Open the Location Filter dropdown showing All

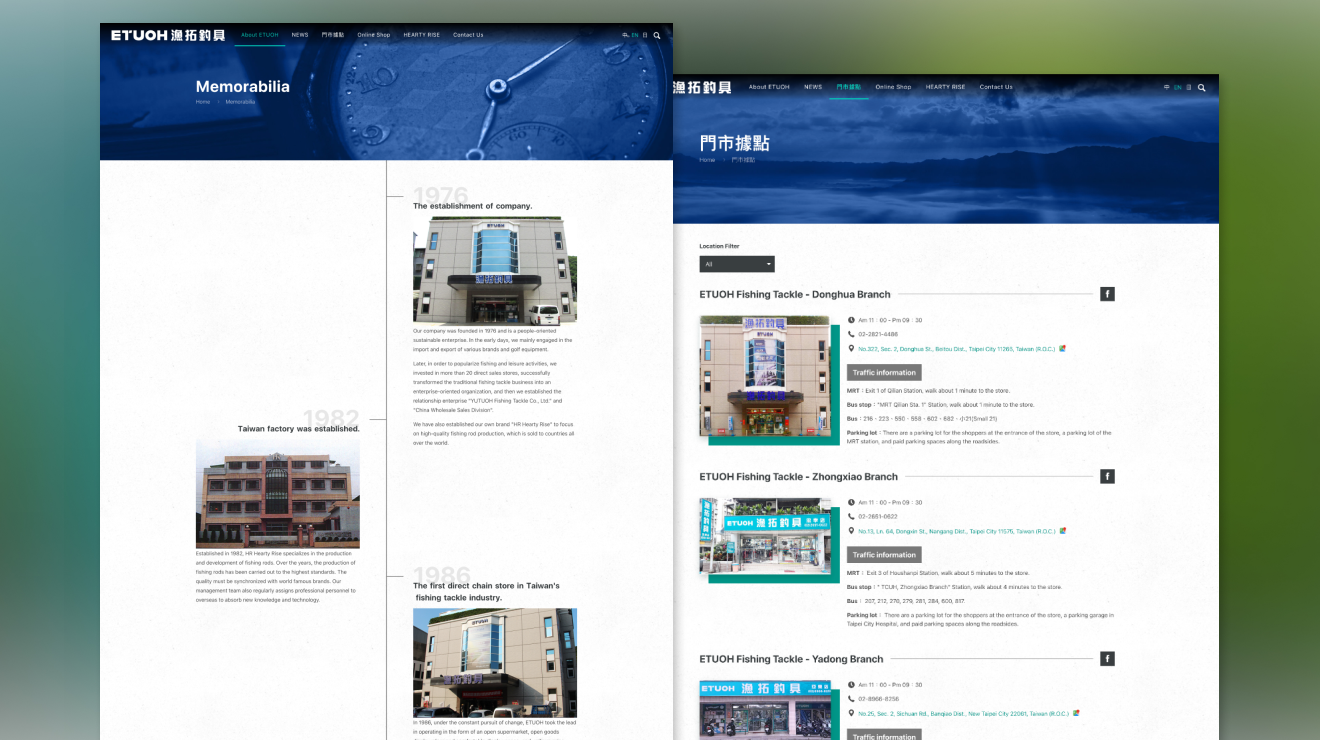pos(737,264)
